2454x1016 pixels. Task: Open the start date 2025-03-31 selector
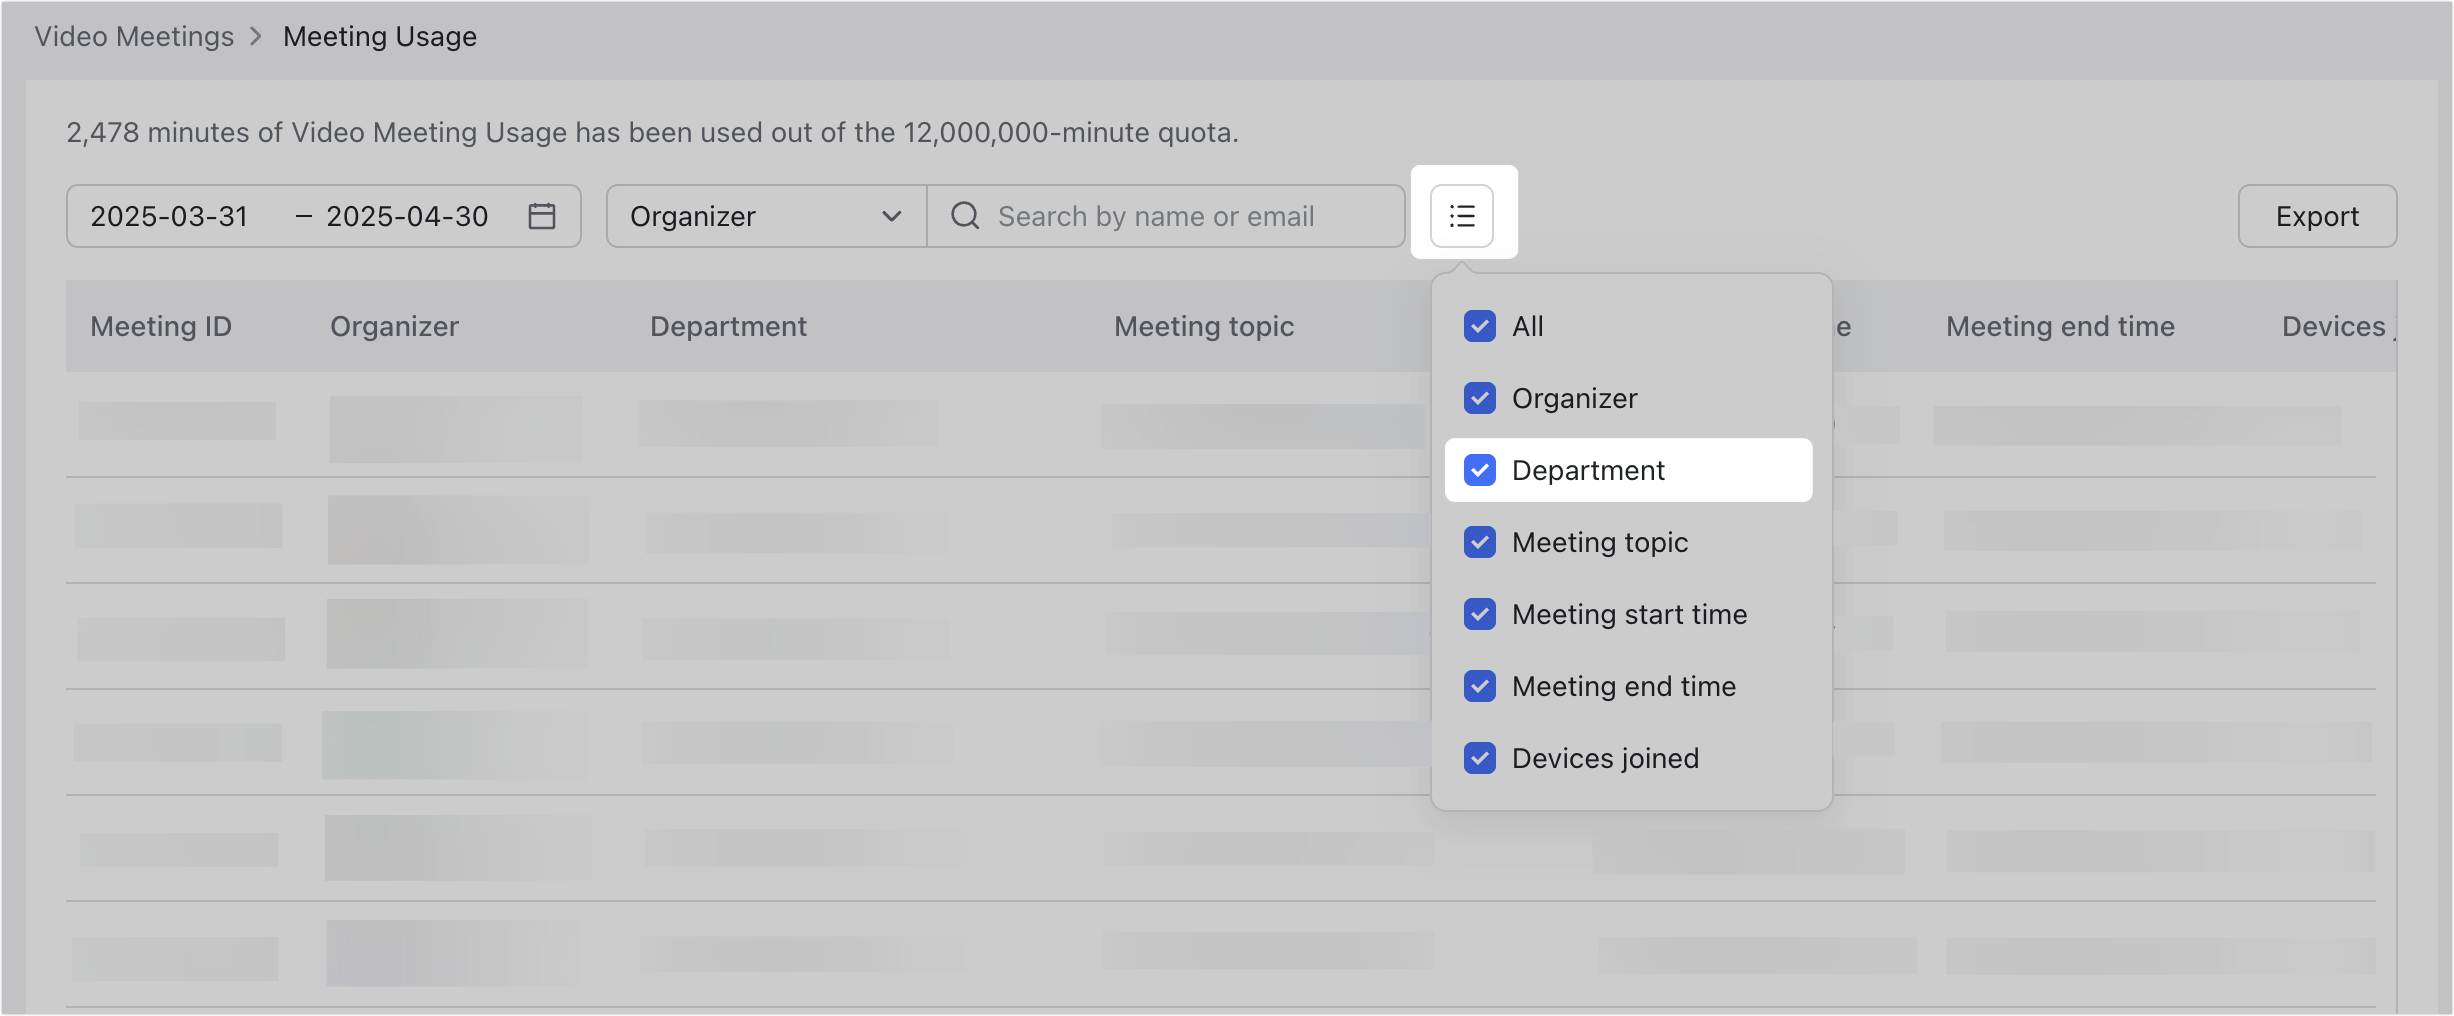tap(168, 216)
